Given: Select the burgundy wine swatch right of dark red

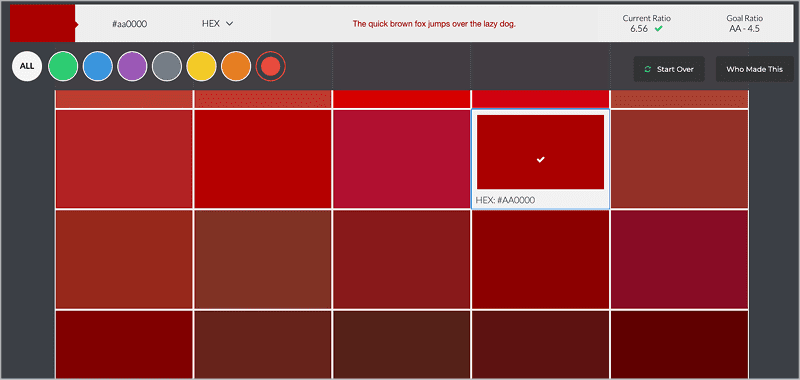Looking at the screenshot, I should (679, 259).
